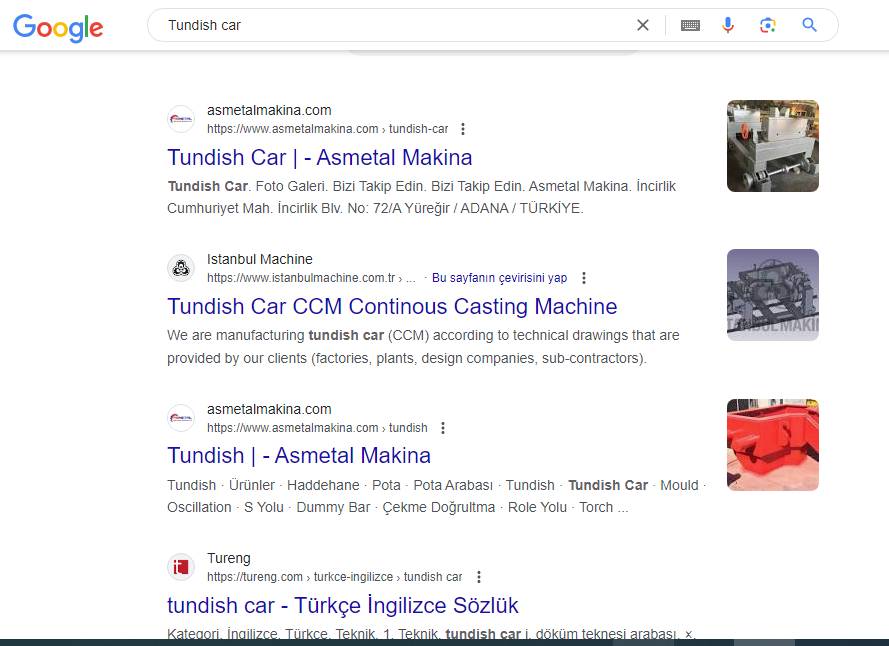Click the Istanbul Machine CAD thumbnail
The height and width of the screenshot is (646, 889).
click(x=772, y=295)
